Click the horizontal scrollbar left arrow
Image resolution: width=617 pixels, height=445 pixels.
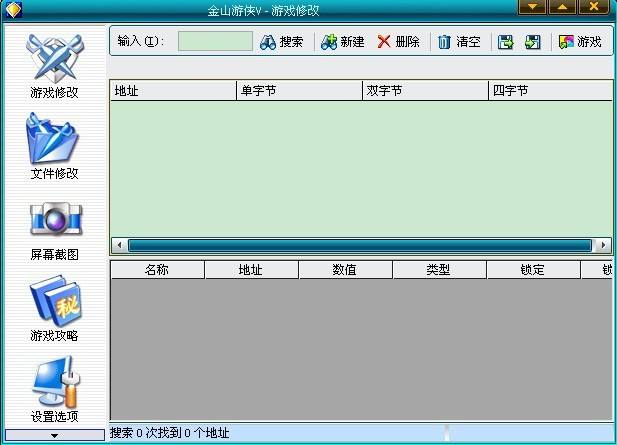pyautogui.click(x=119, y=245)
